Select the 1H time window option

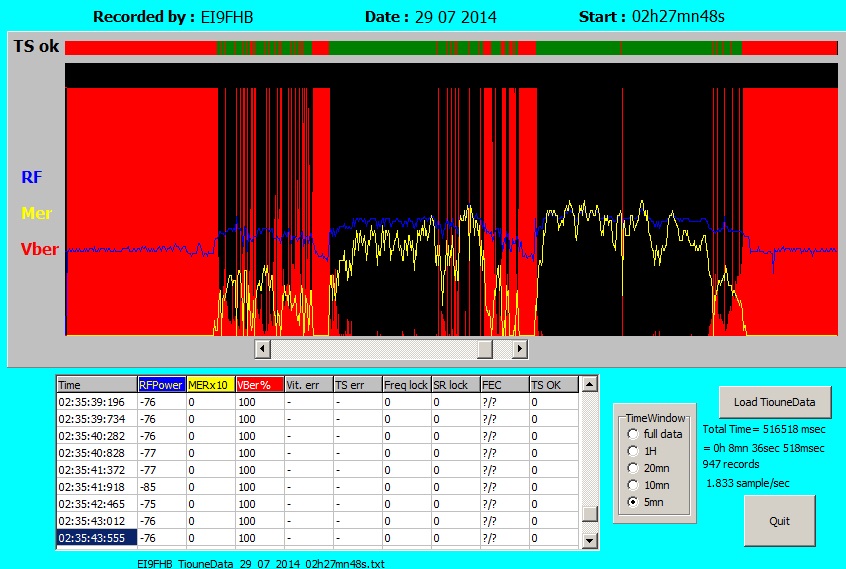tap(632, 451)
